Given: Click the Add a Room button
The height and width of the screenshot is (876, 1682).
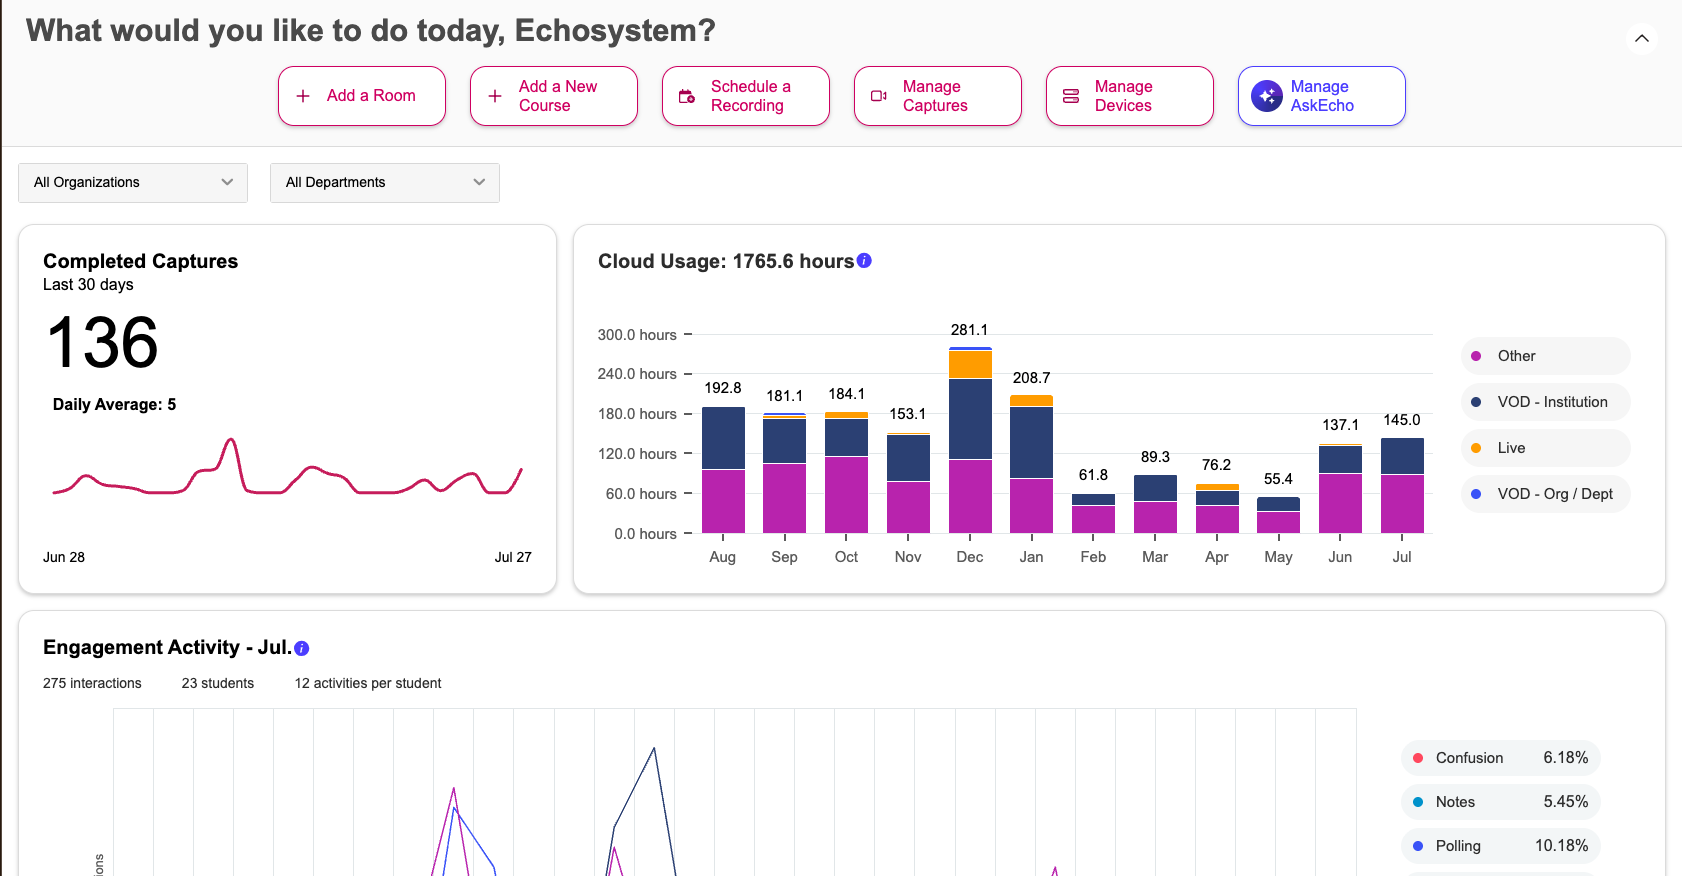Looking at the screenshot, I should [362, 96].
